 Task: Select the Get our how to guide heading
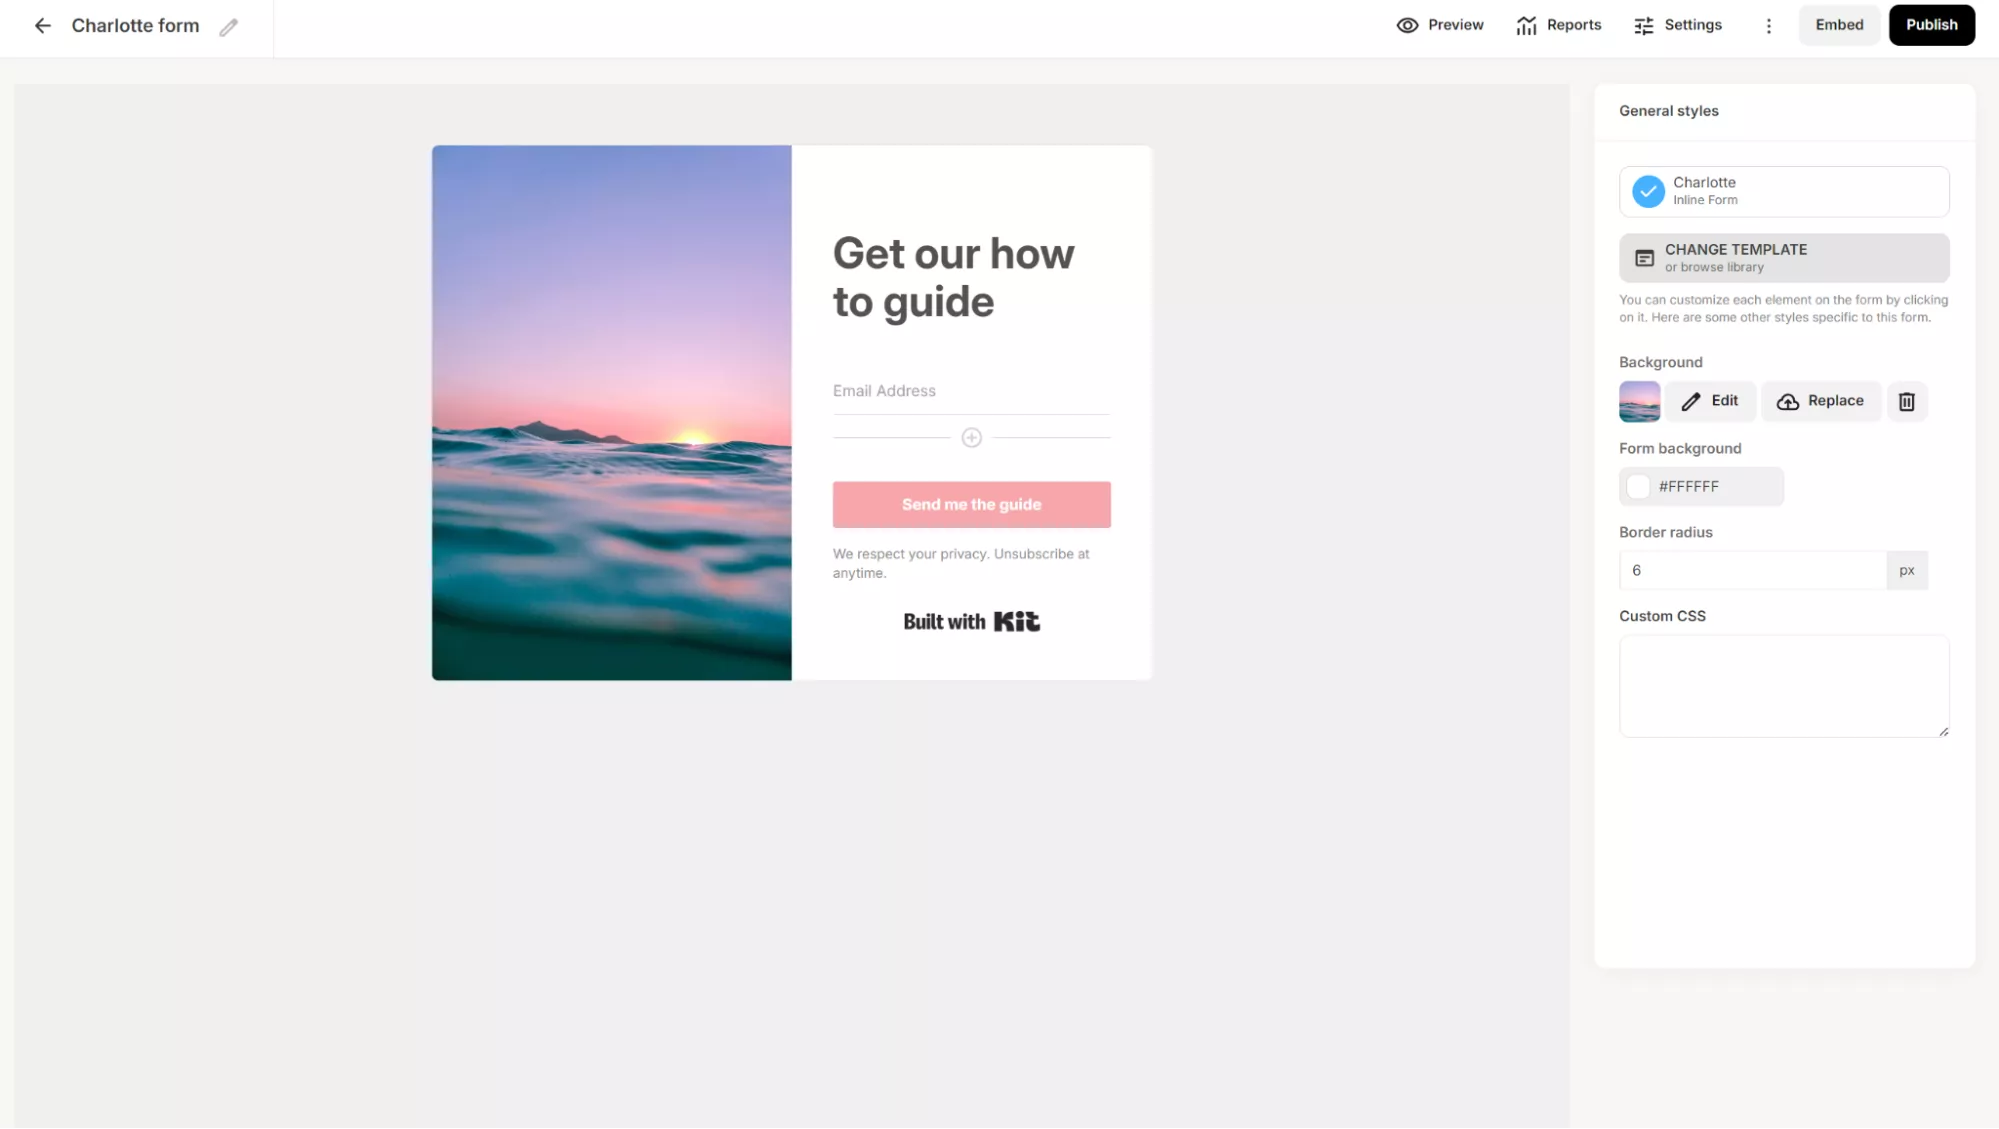953,278
